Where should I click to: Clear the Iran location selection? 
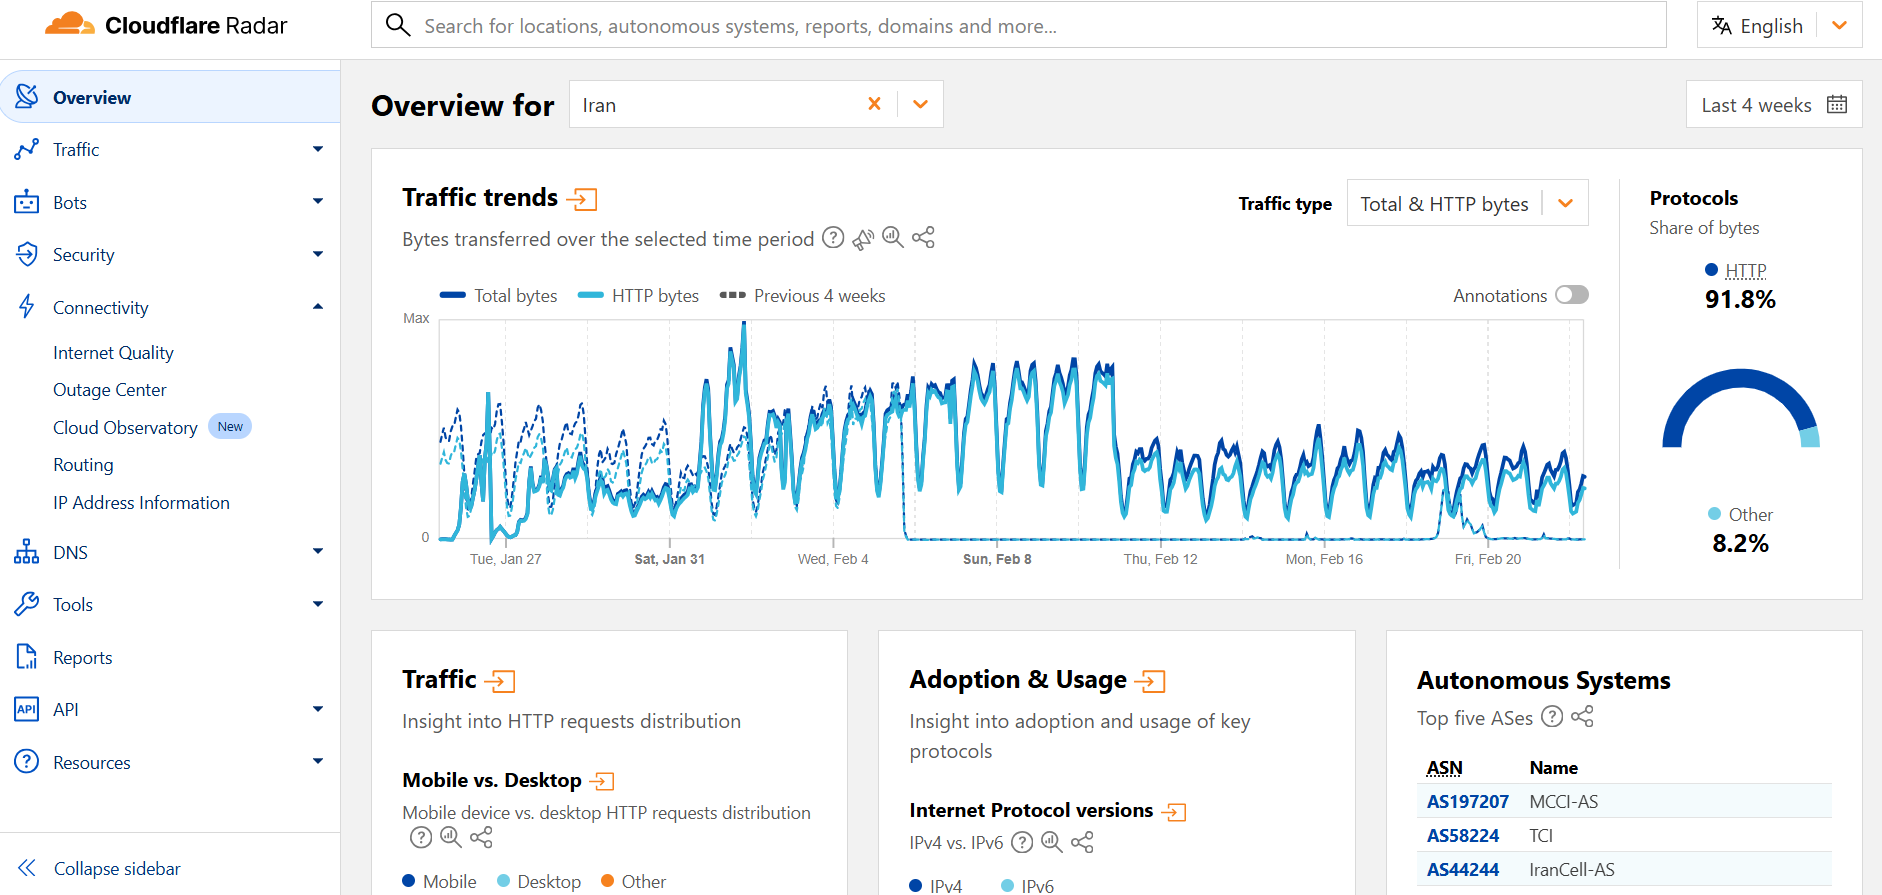pos(874,104)
